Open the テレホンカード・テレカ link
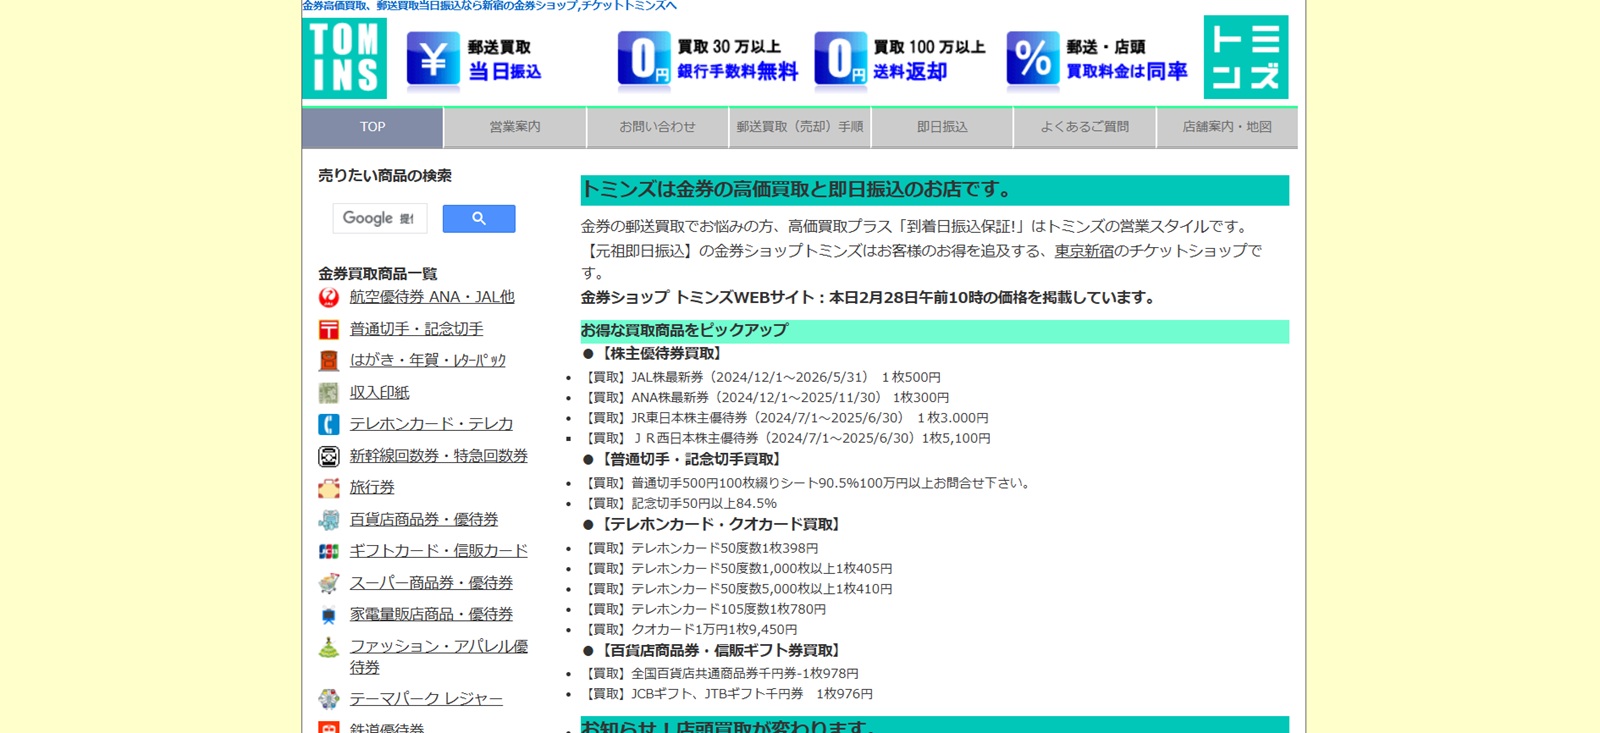Viewport: 1600px width, 733px height. pos(431,424)
